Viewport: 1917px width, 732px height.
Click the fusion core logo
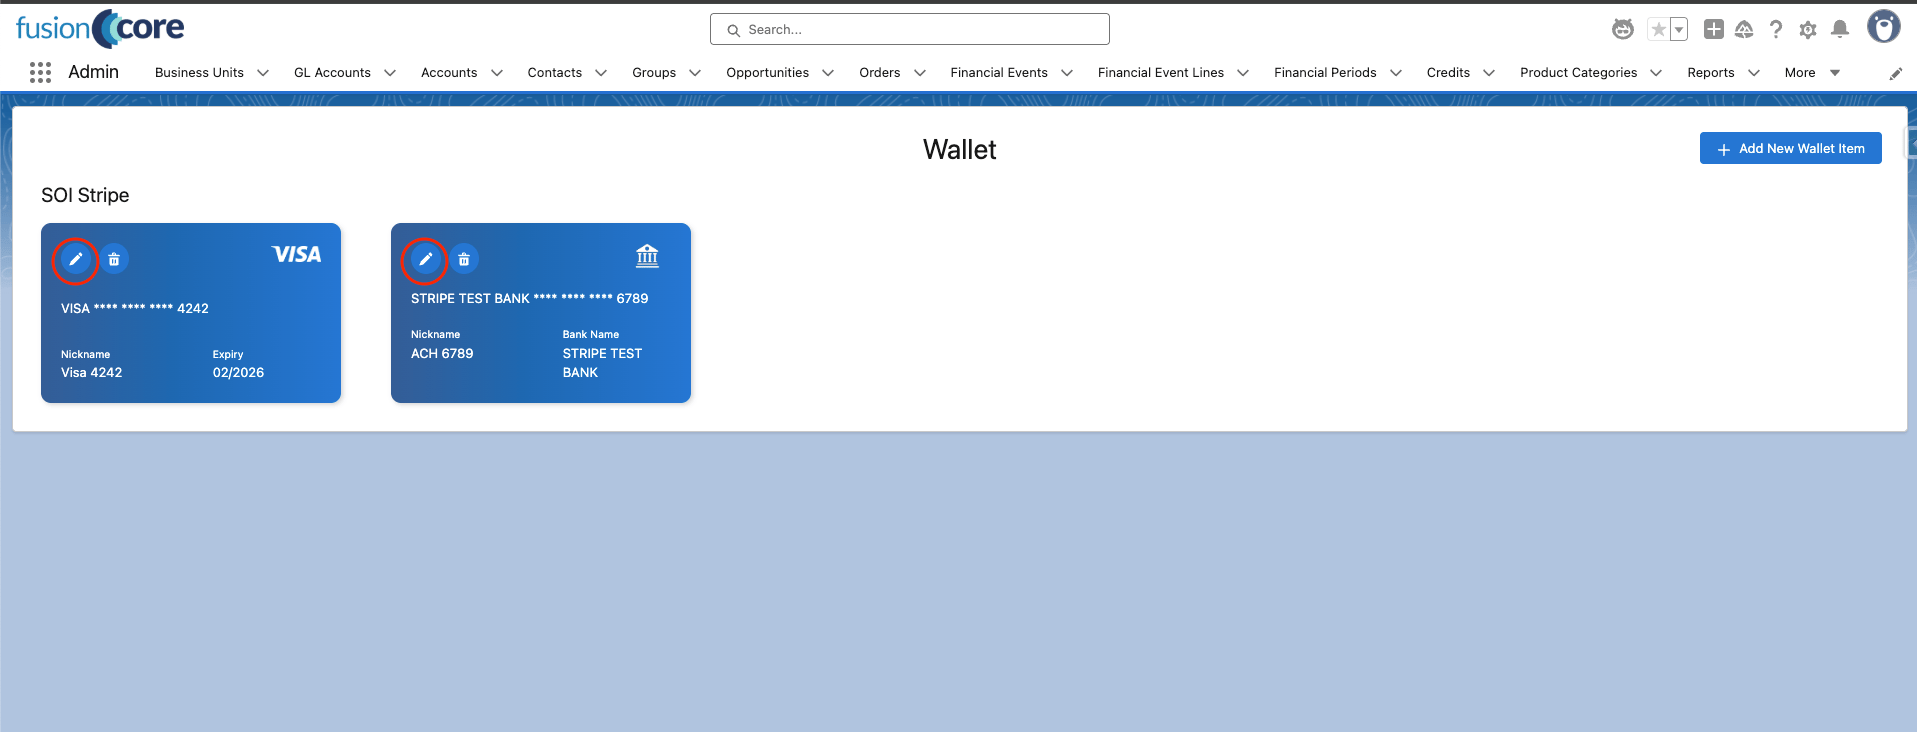click(100, 28)
